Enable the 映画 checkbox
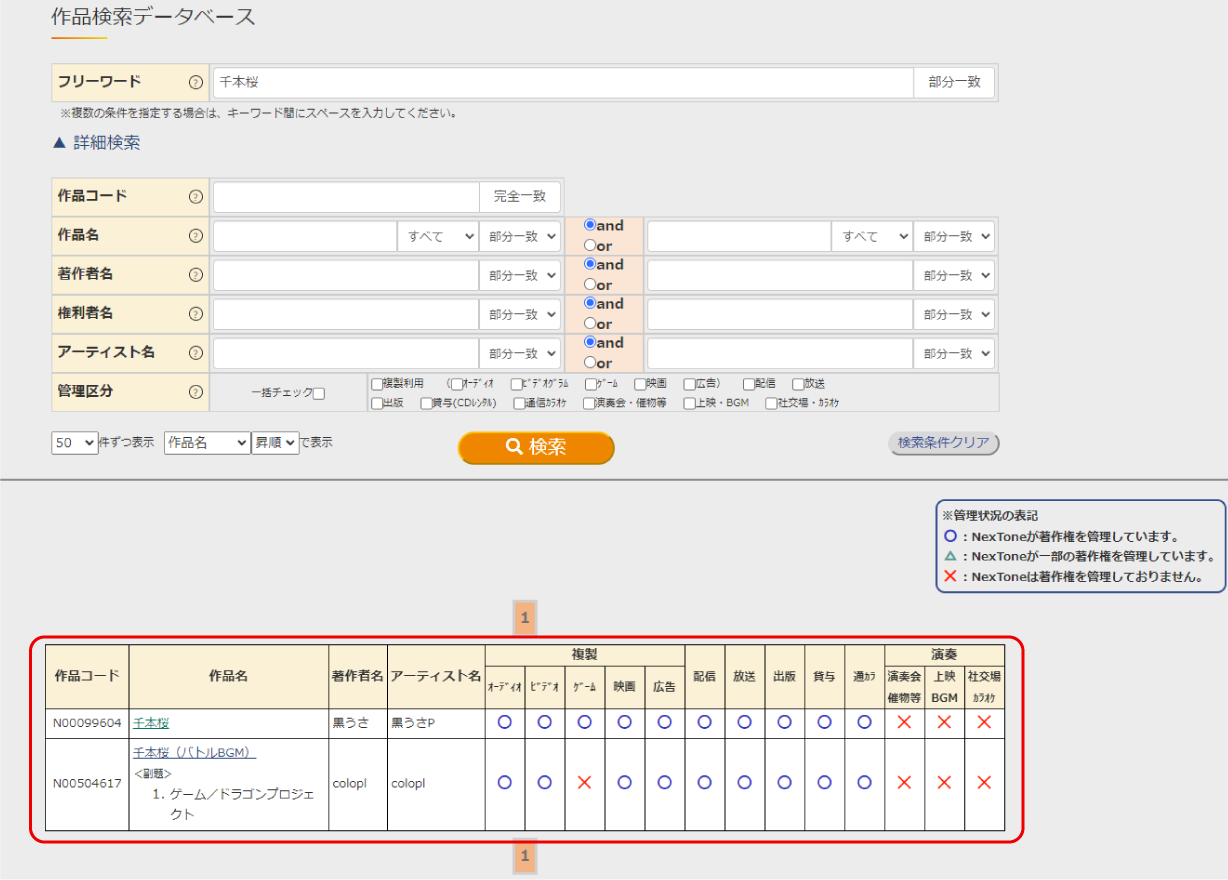This screenshot has width=1228, height=880. (x=640, y=383)
